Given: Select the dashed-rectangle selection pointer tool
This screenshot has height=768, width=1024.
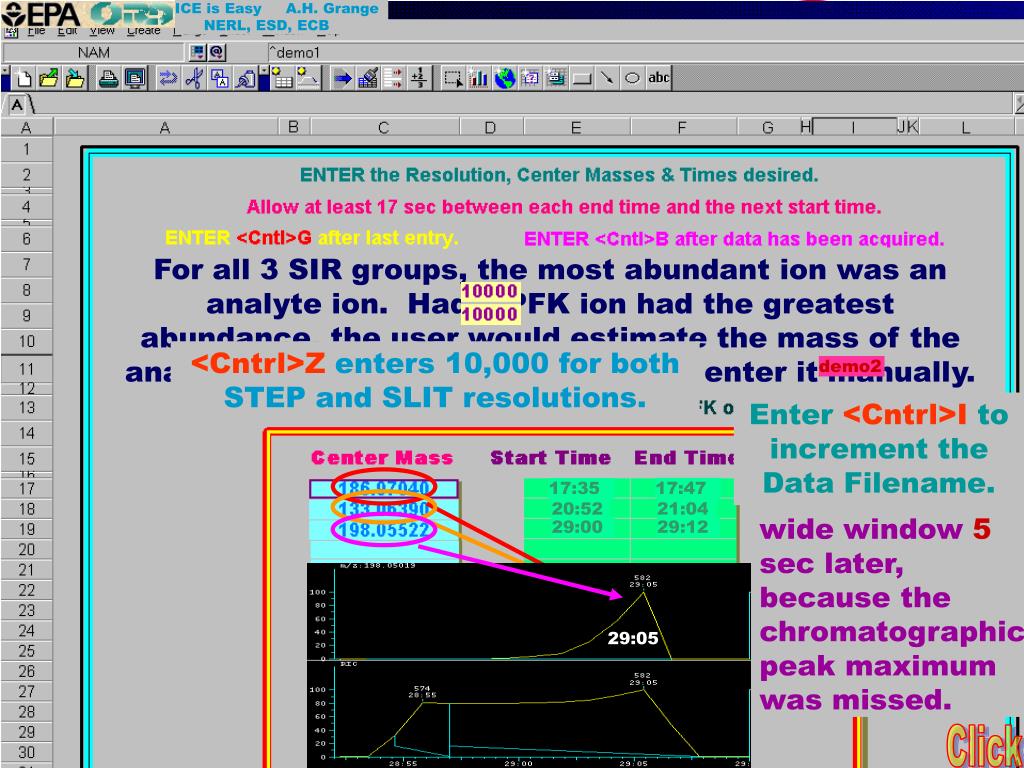Looking at the screenshot, I should click(453, 79).
